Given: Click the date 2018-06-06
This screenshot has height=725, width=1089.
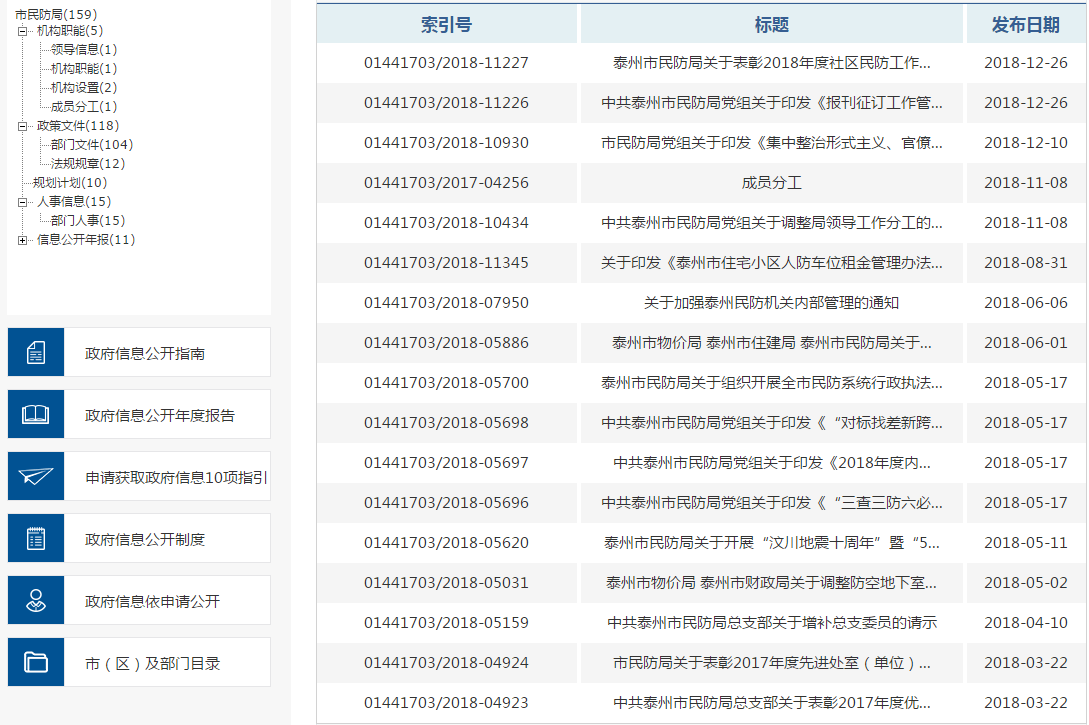Looking at the screenshot, I should [1026, 303].
